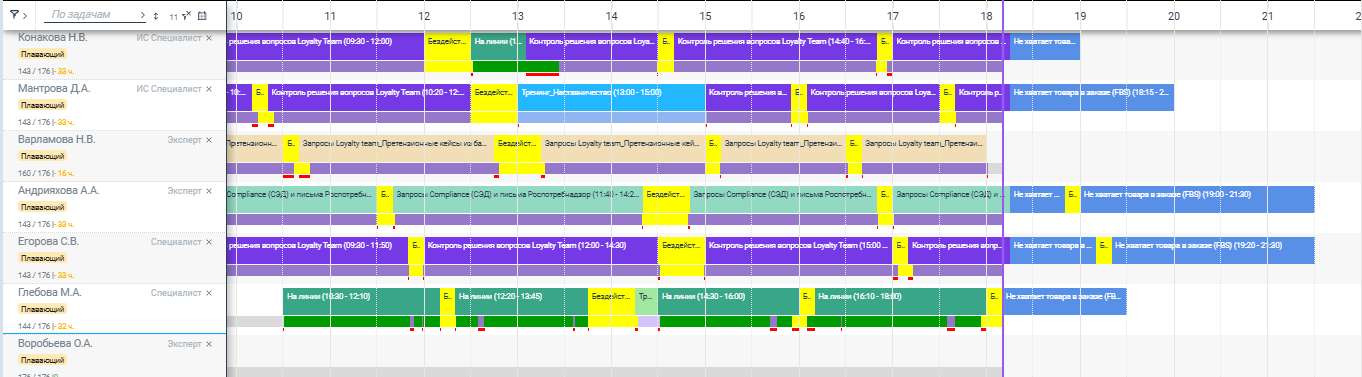Viewport: 1362px width, 377px height.
Task: Select employee Андрияхова А.А.
Action: pos(59,190)
